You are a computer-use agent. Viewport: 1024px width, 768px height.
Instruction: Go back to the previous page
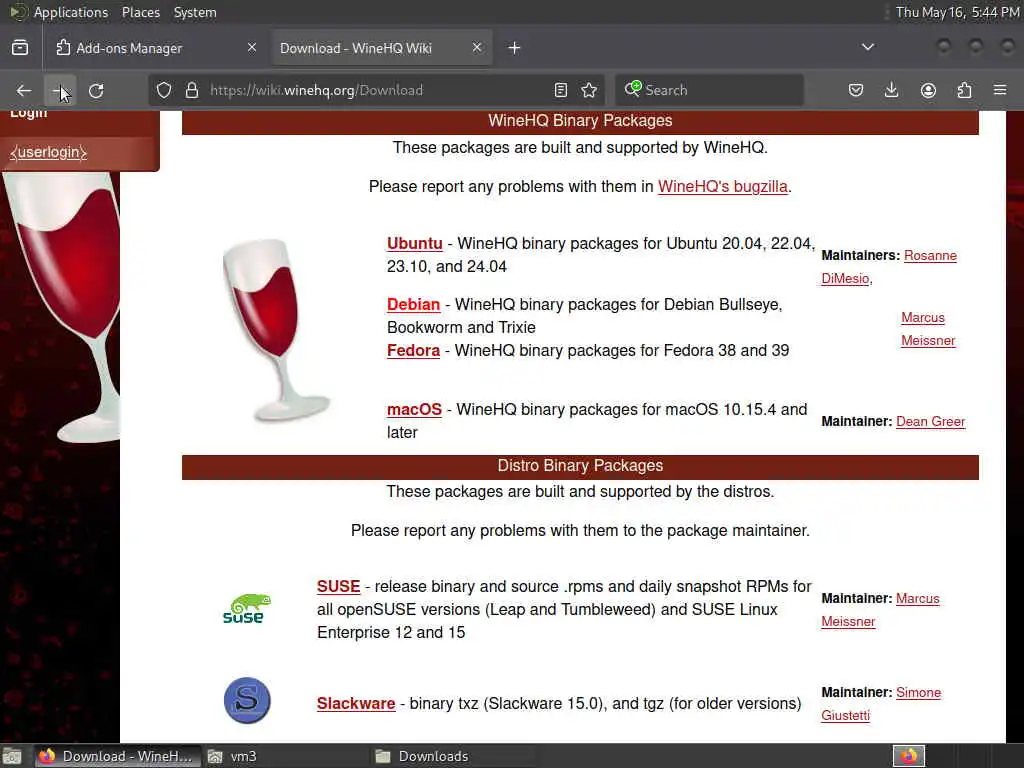click(x=24, y=91)
